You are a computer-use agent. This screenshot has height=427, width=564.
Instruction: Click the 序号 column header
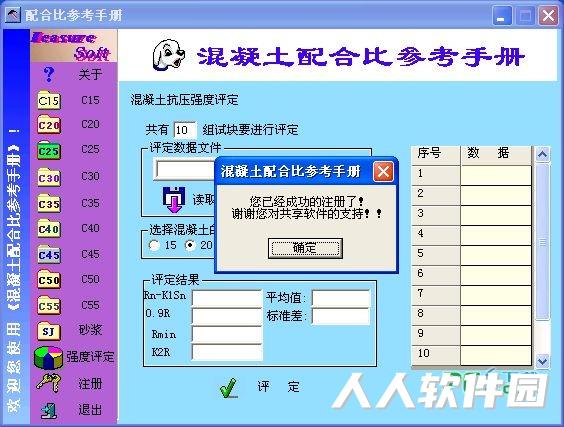pos(436,155)
